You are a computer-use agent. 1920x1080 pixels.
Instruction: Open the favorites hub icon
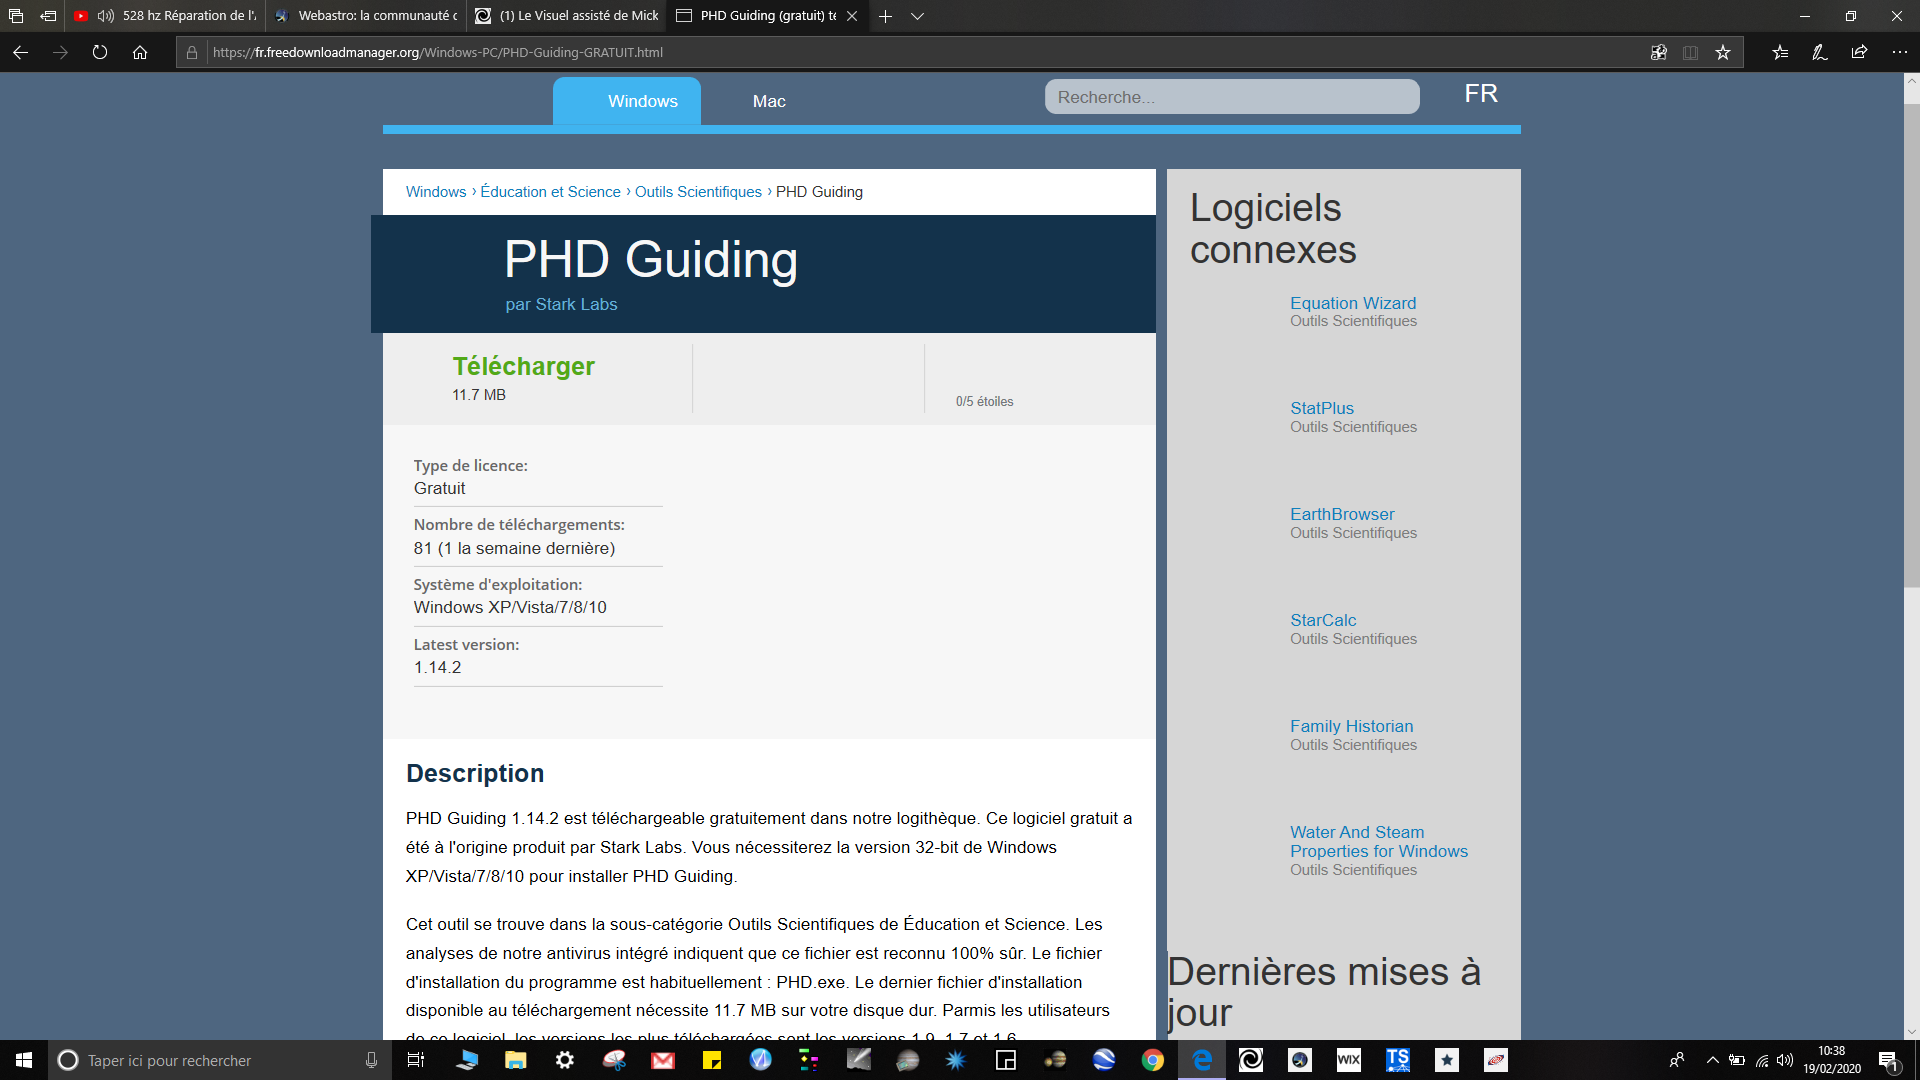(x=1780, y=53)
